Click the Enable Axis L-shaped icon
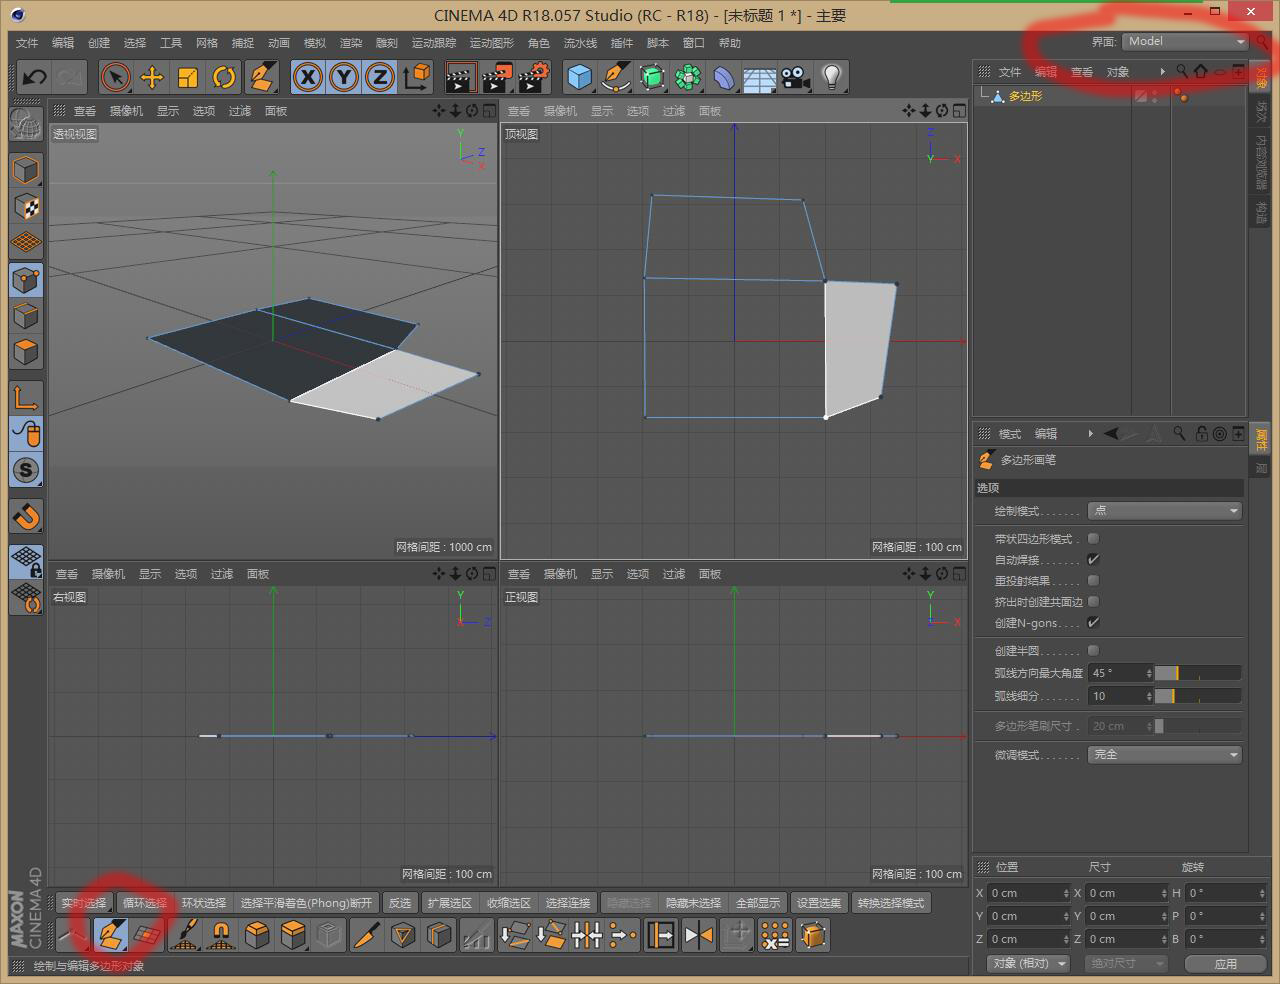This screenshot has width=1280, height=984. point(26,398)
